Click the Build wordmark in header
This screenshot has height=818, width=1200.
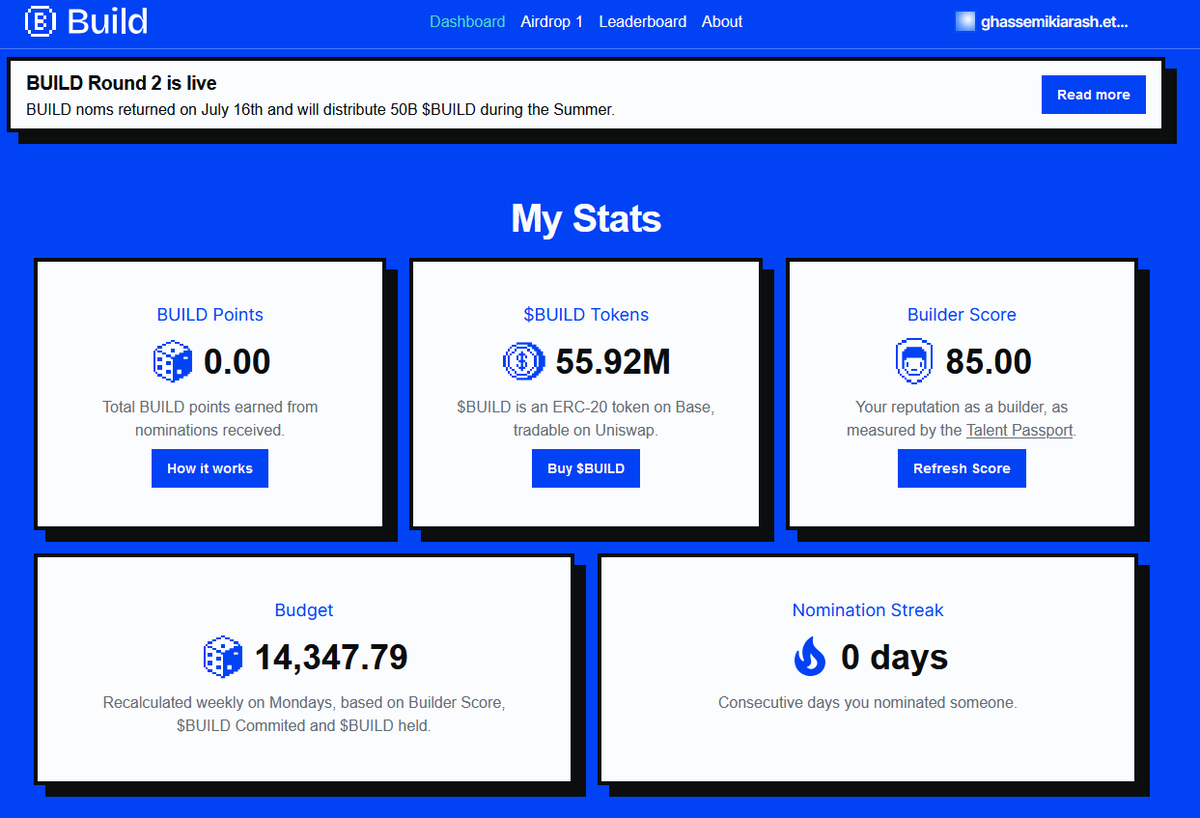click(x=108, y=21)
